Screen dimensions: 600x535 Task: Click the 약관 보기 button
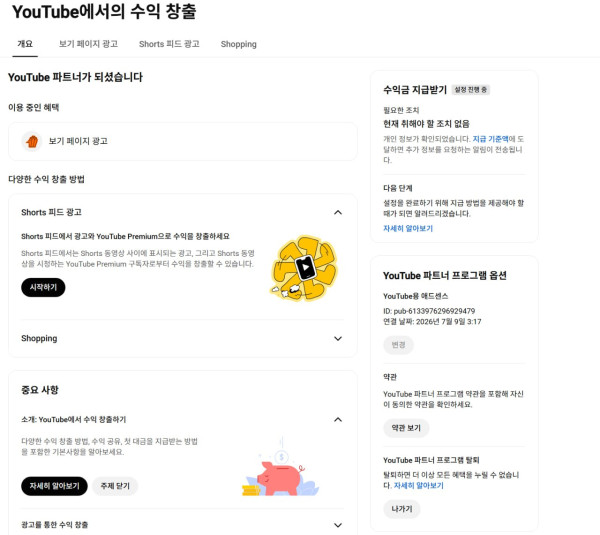(x=406, y=428)
